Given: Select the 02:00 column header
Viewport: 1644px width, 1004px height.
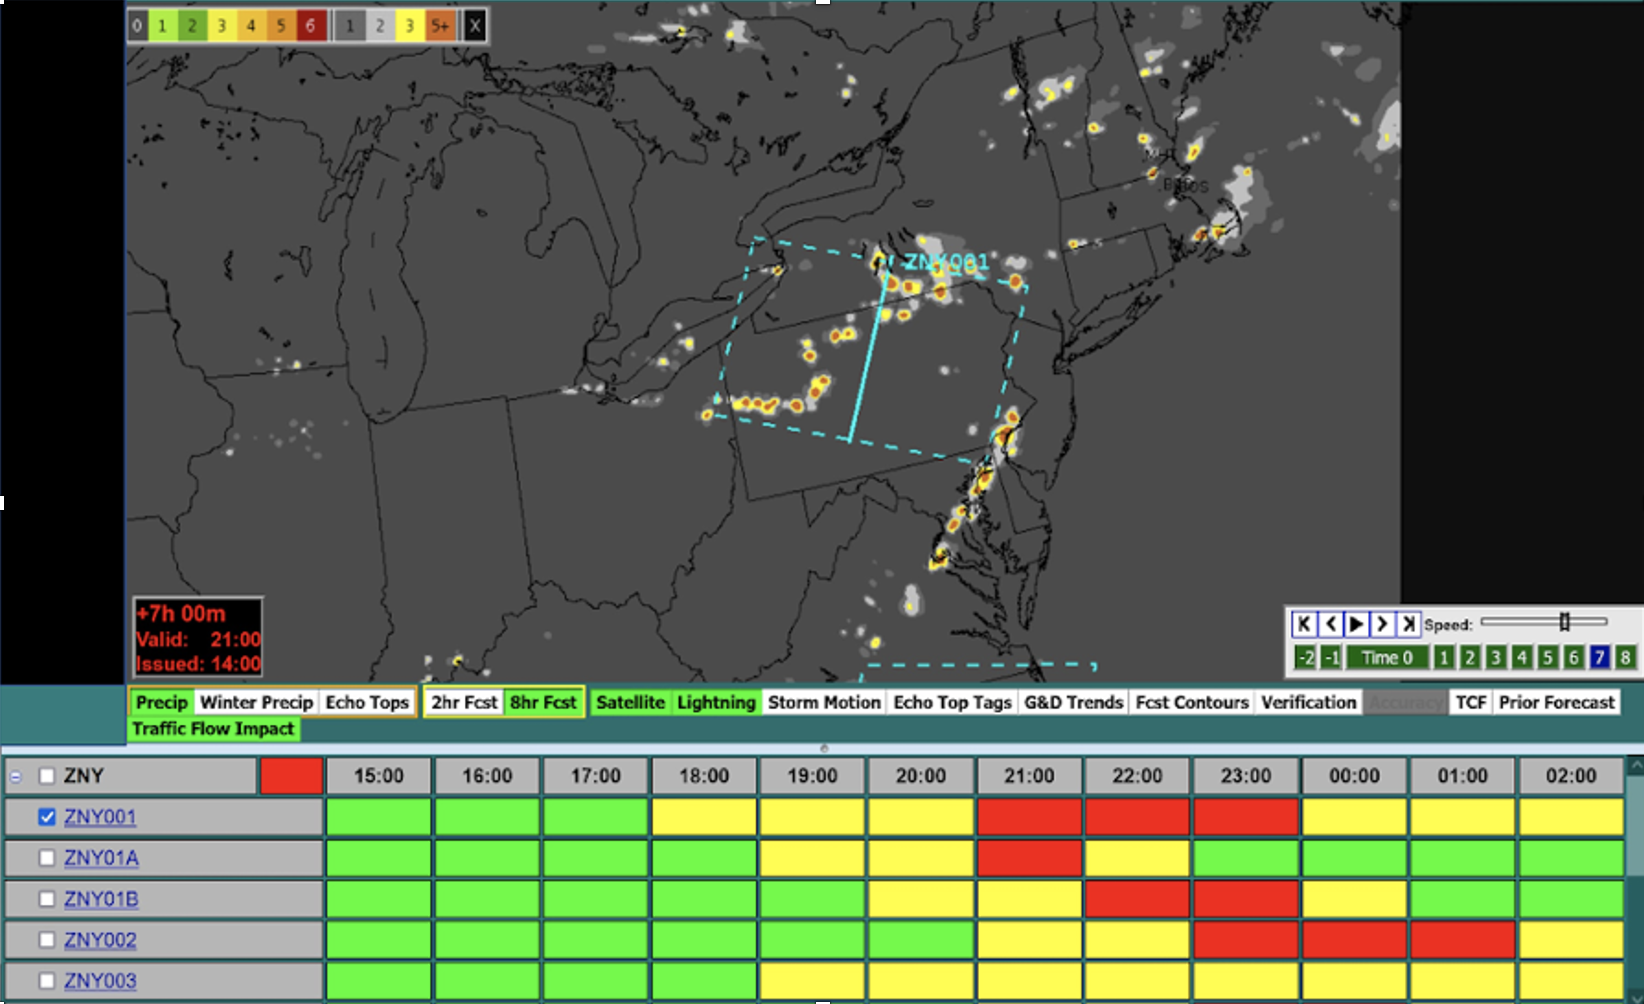Looking at the screenshot, I should (x=1571, y=776).
